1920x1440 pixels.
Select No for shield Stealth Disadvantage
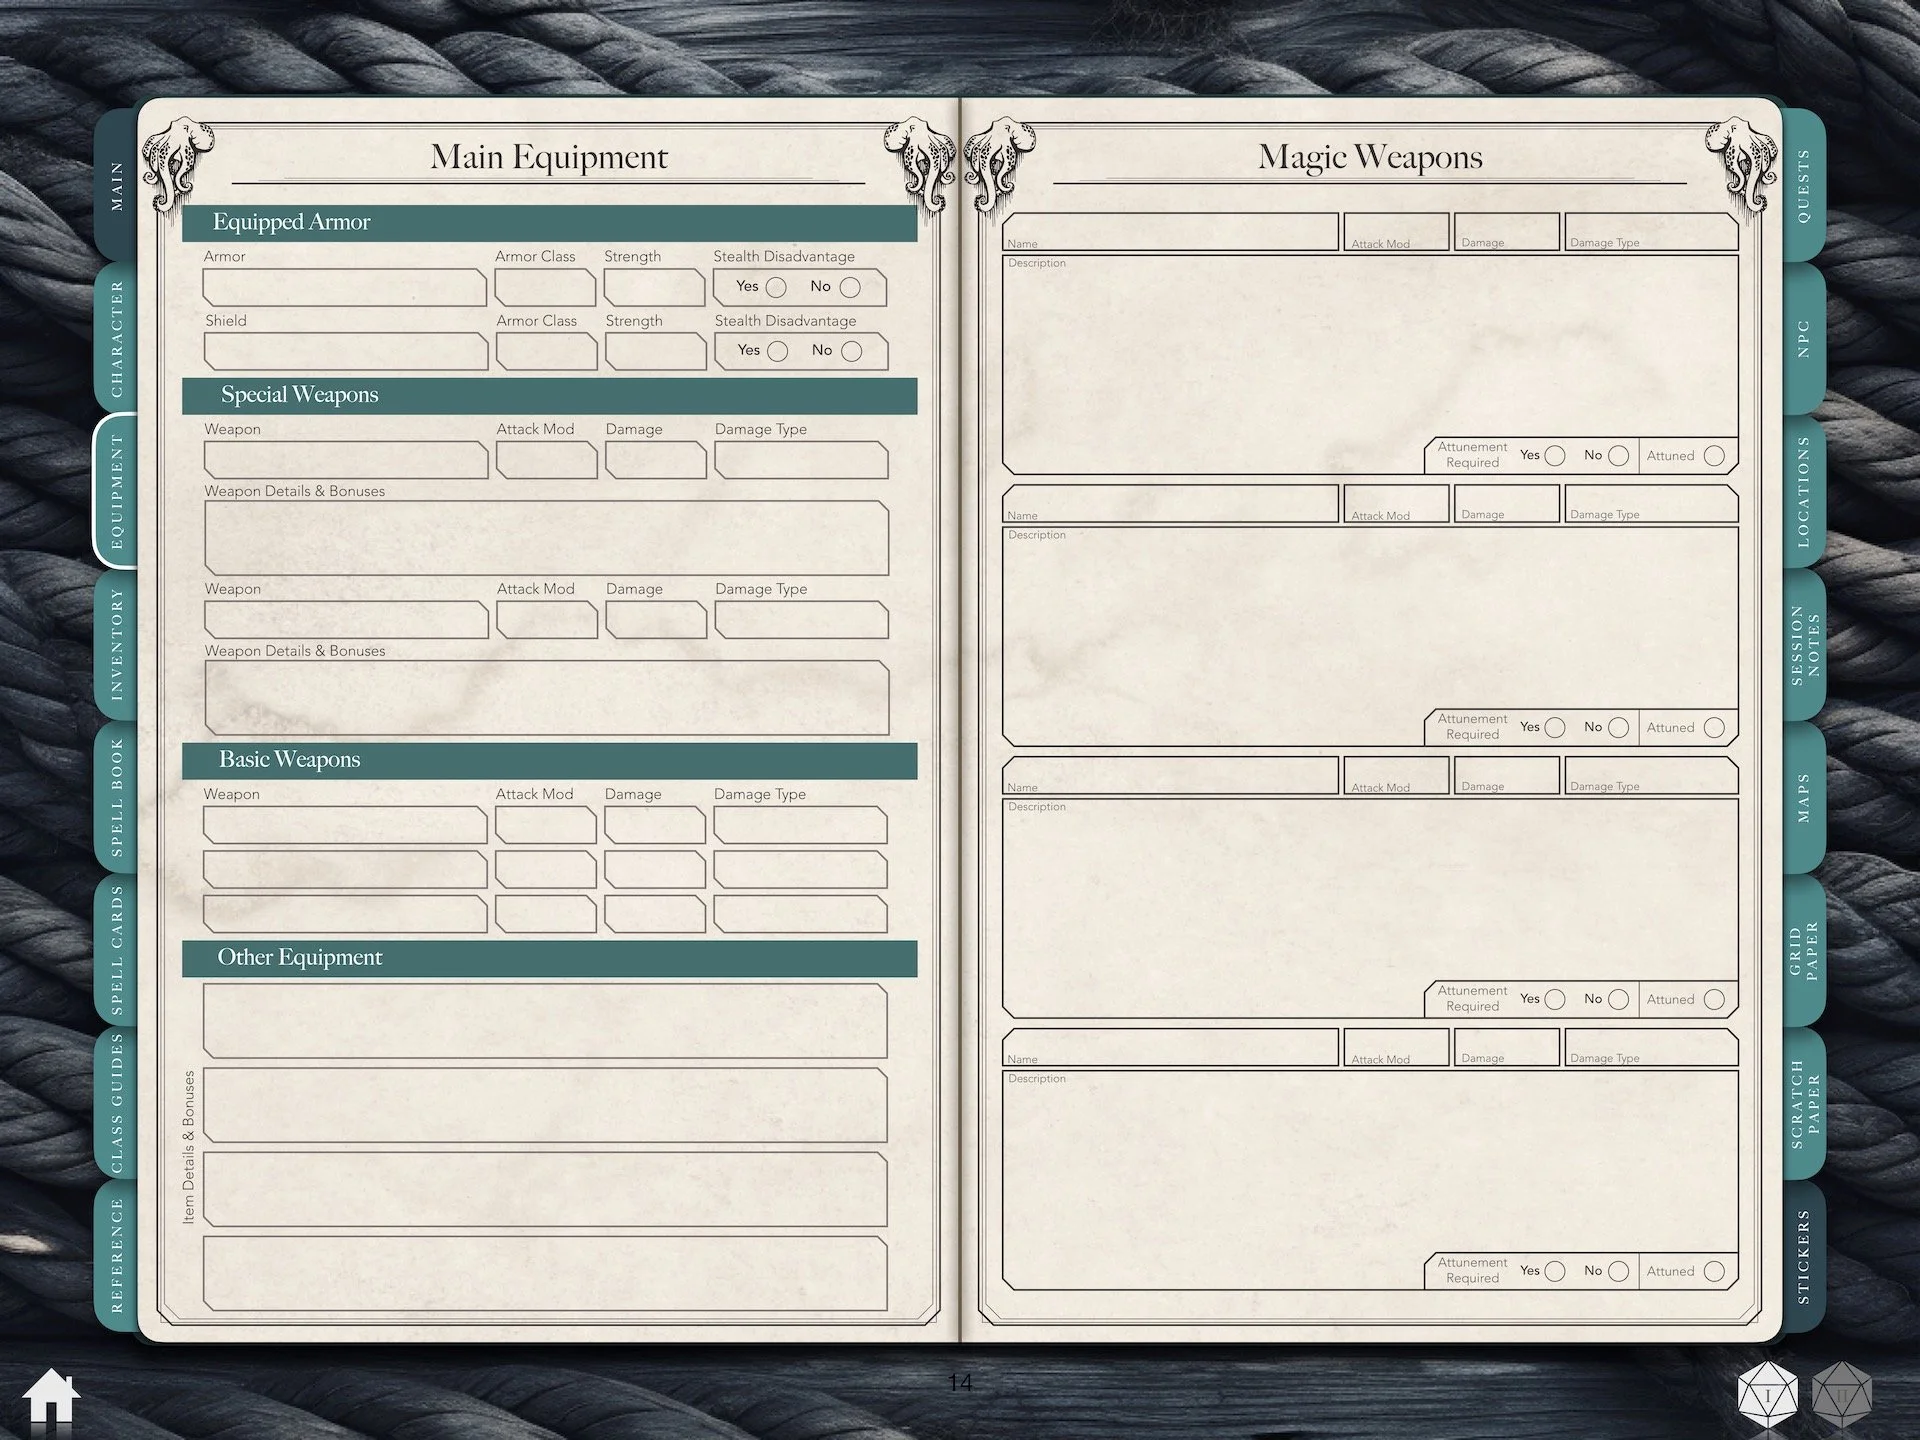[x=851, y=351]
